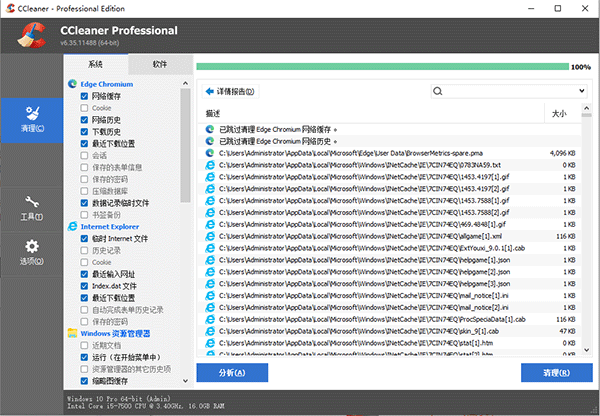Select the Internet Explorer category heading
The width and height of the screenshot is (600, 416).
[x=109, y=227]
